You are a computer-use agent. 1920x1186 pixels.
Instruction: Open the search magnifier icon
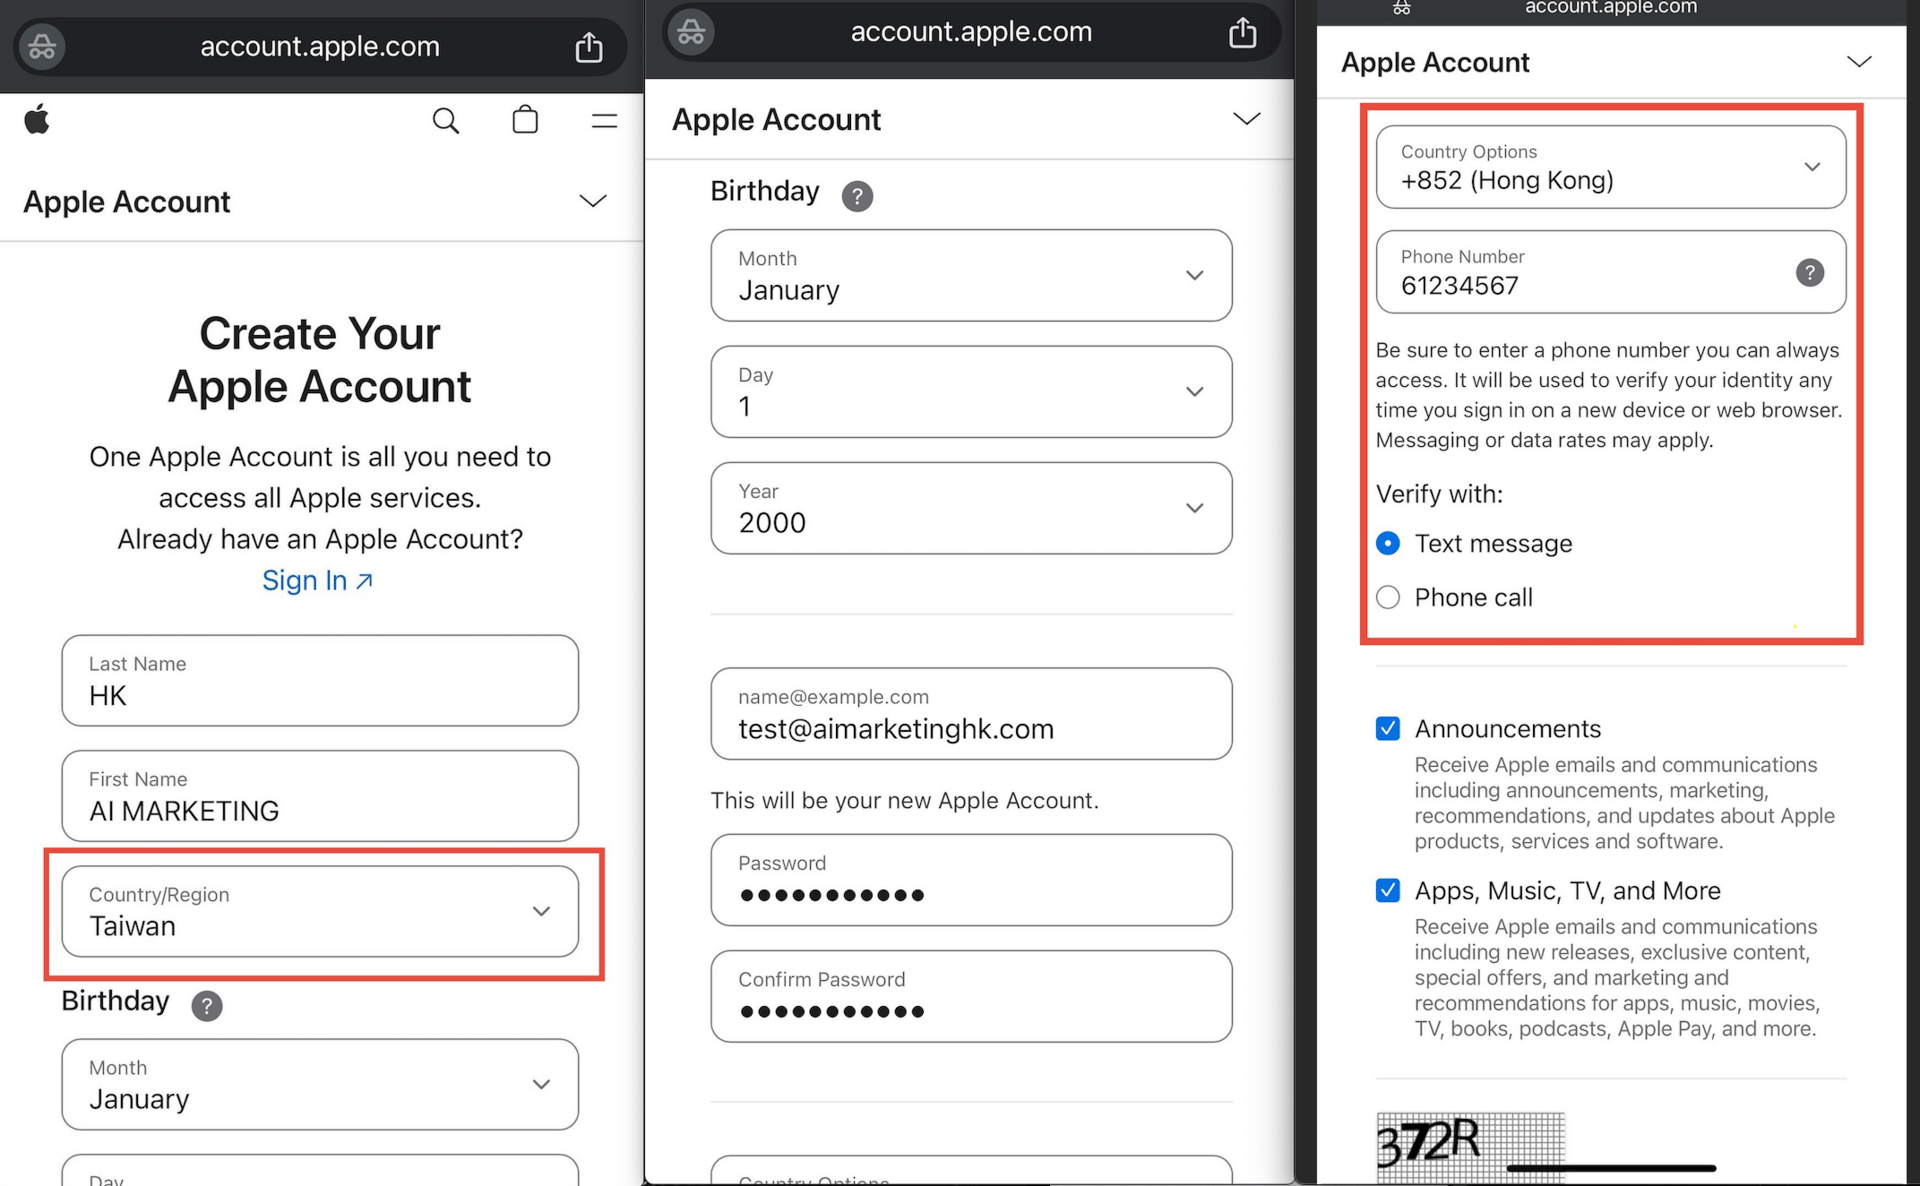(445, 121)
